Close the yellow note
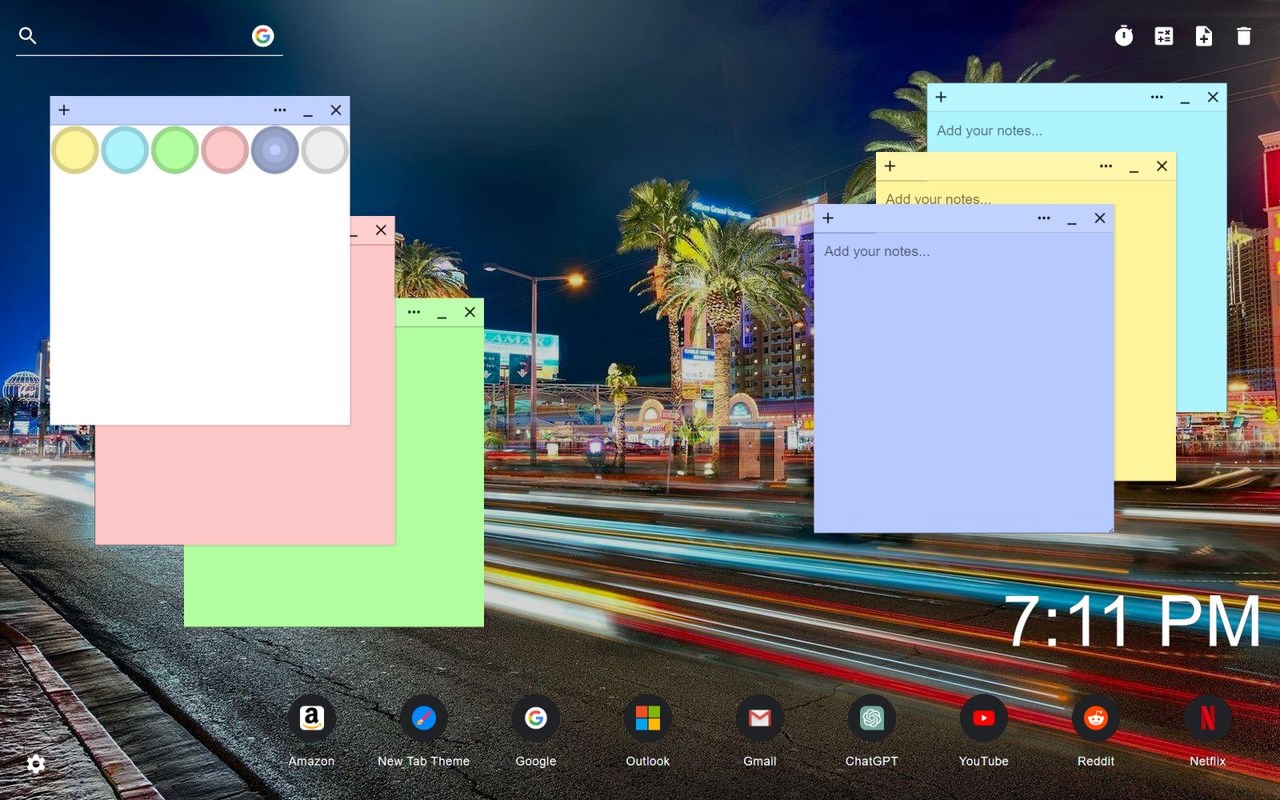The width and height of the screenshot is (1280, 800). [1162, 166]
